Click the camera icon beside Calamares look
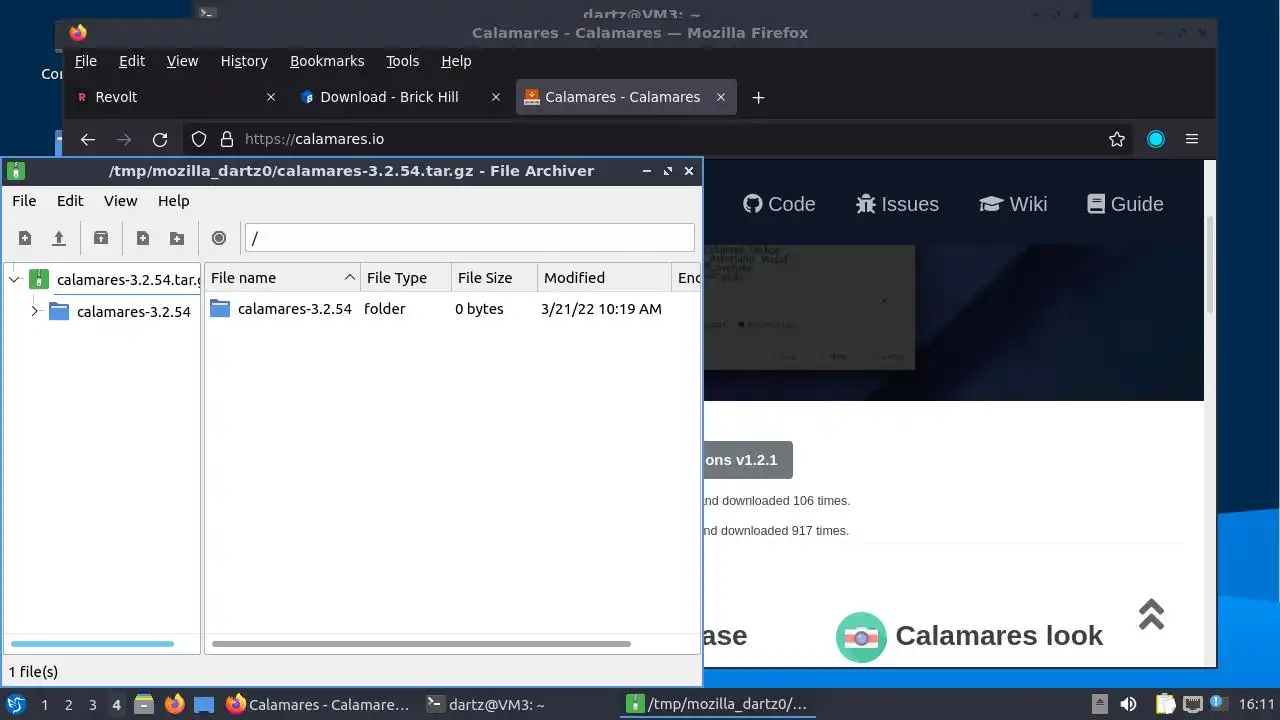 (861, 637)
